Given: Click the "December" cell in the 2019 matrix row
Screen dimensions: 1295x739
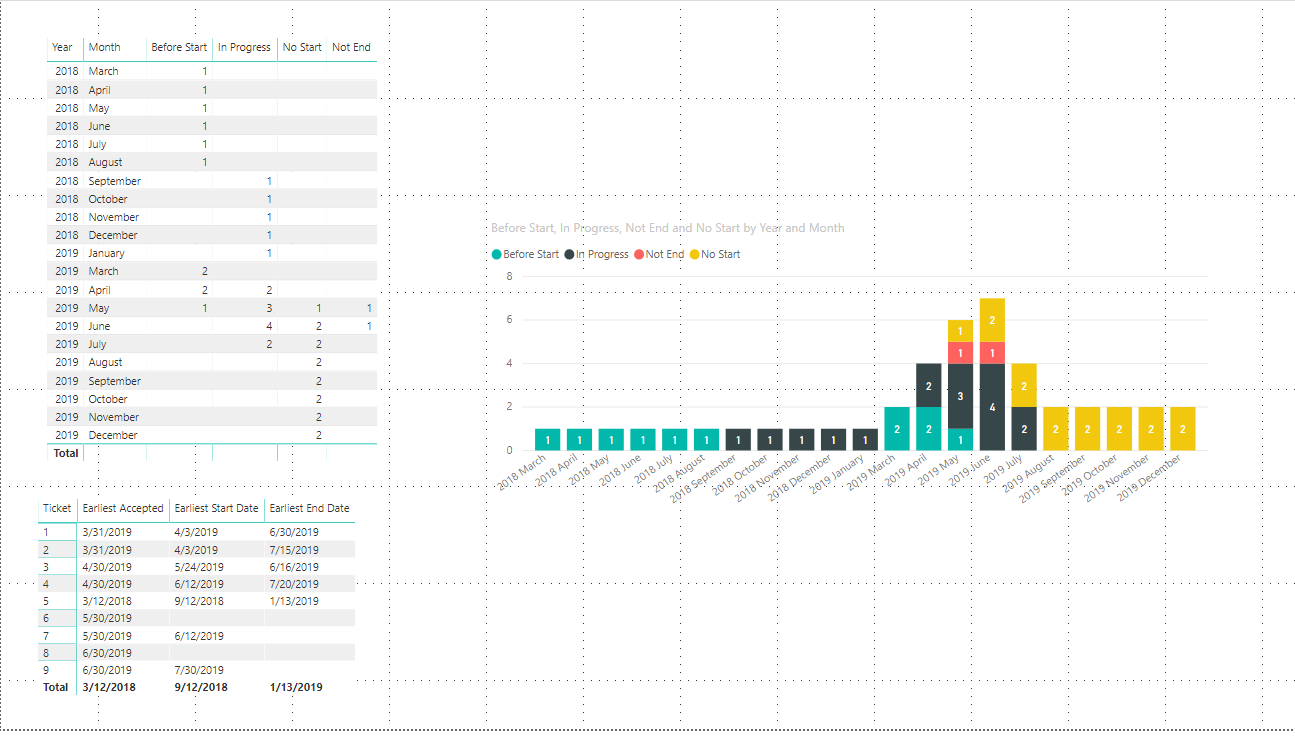Looking at the screenshot, I should tap(113, 435).
